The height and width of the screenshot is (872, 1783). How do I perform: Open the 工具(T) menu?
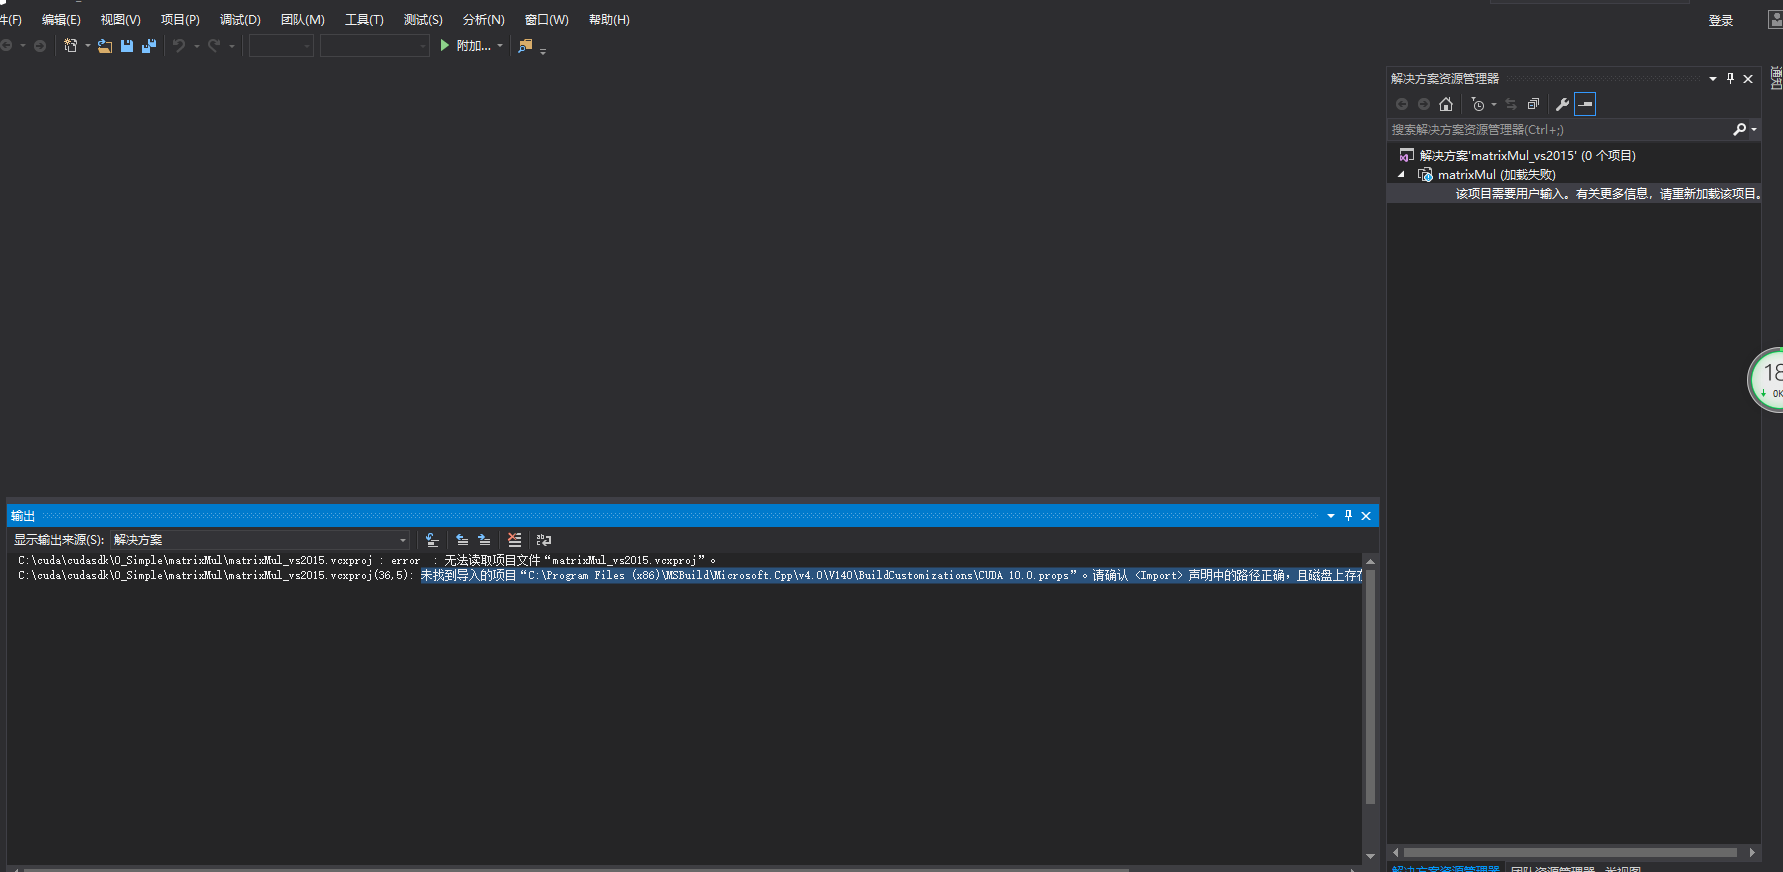(x=364, y=20)
